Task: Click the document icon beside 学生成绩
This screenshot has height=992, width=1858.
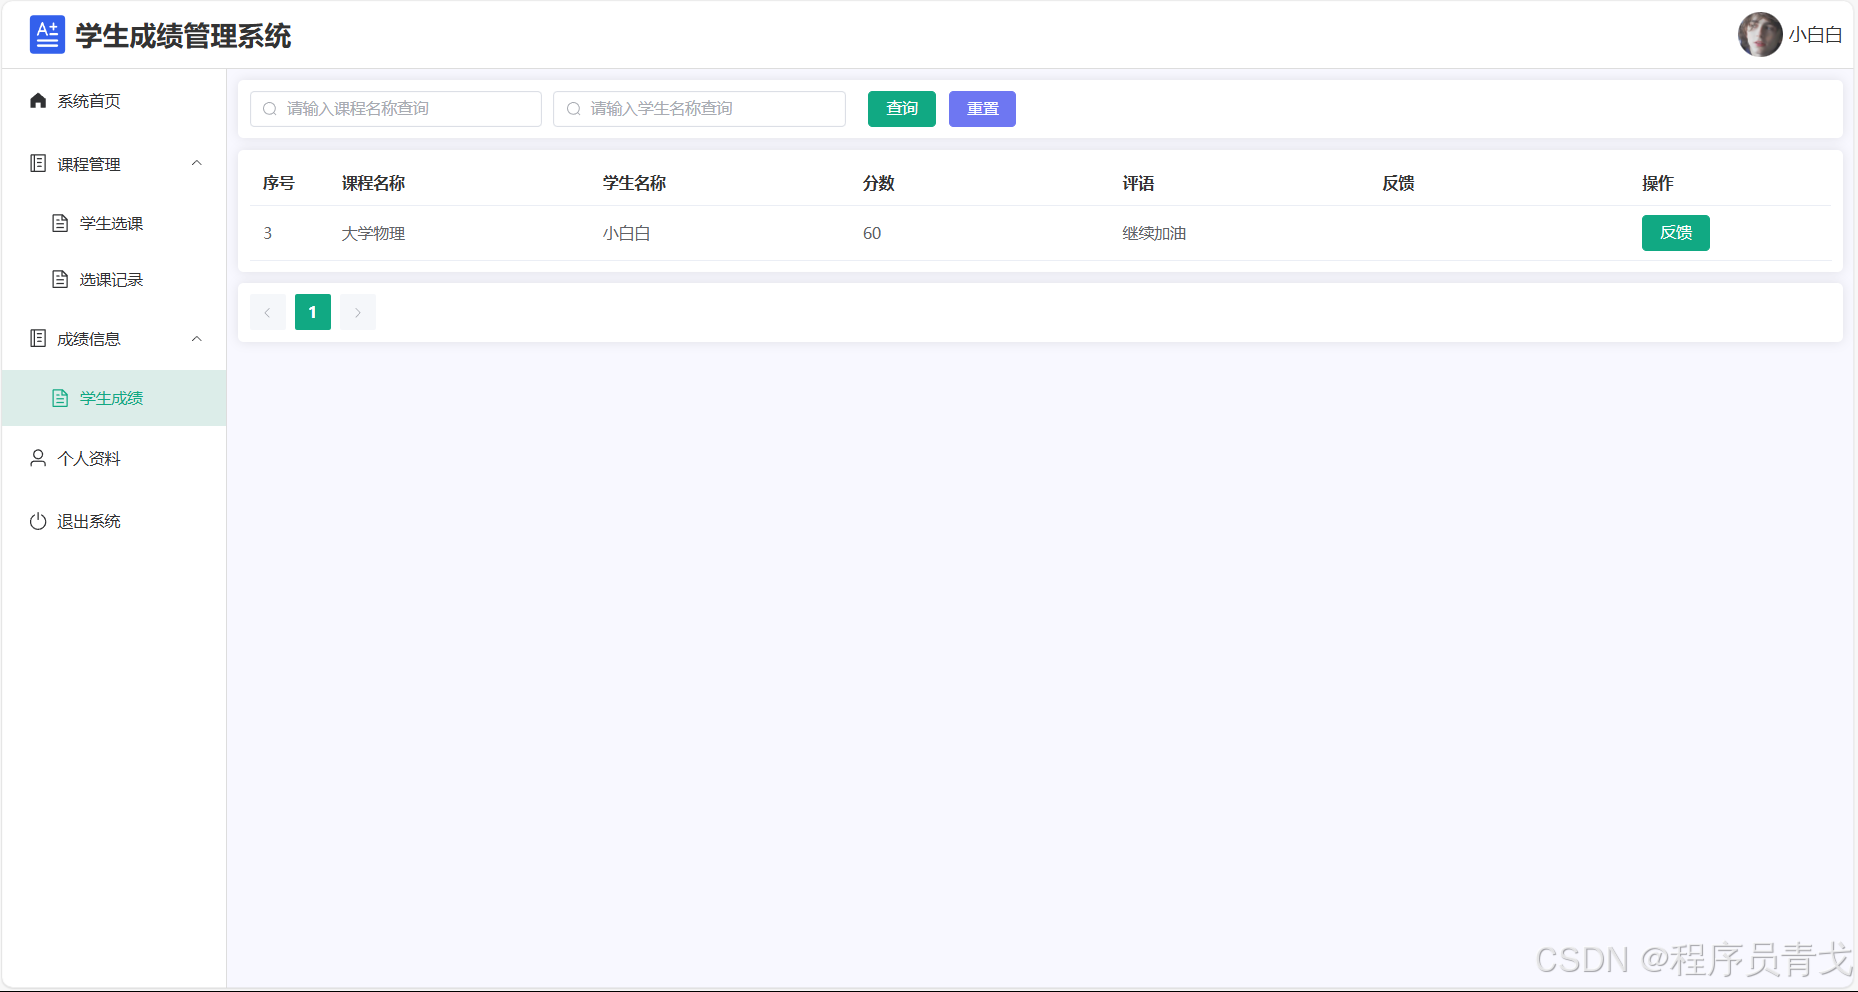Action: click(62, 397)
